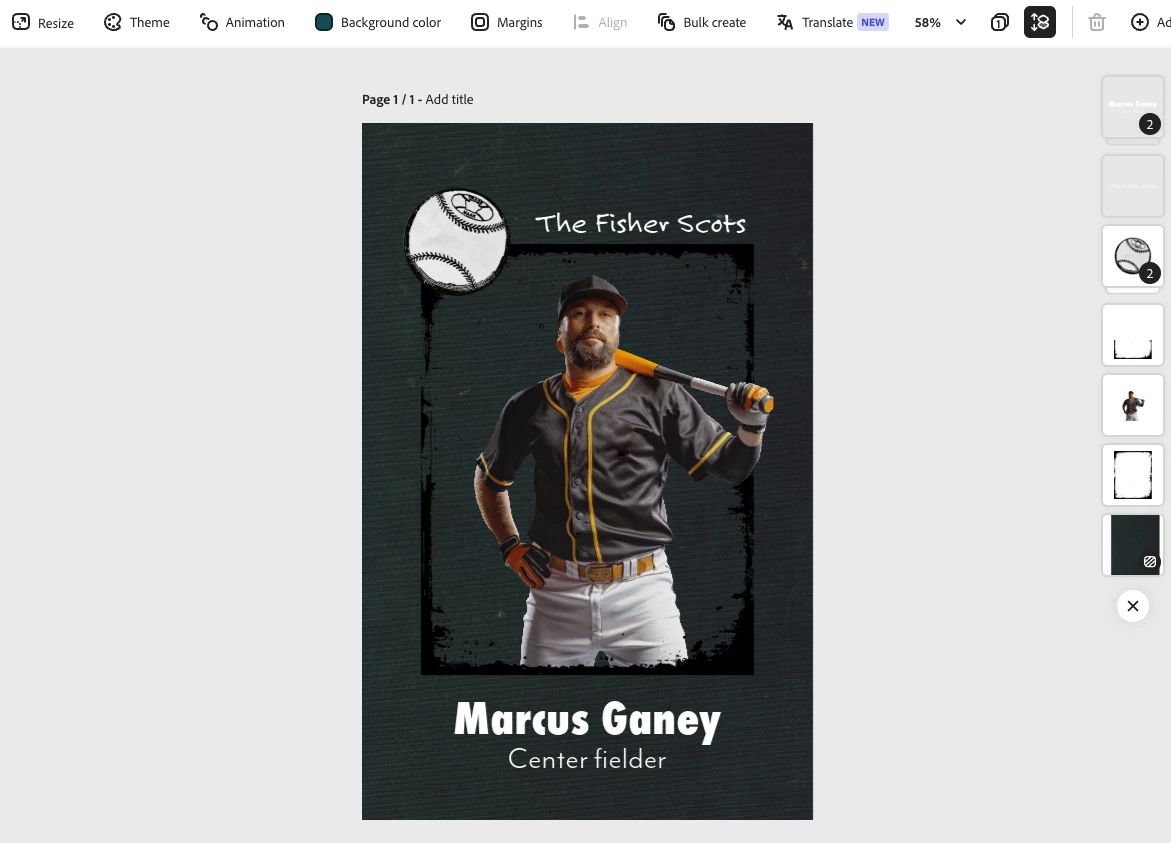The width and height of the screenshot is (1171, 843).
Task: Click the Background color swatch
Action: [x=323, y=22]
